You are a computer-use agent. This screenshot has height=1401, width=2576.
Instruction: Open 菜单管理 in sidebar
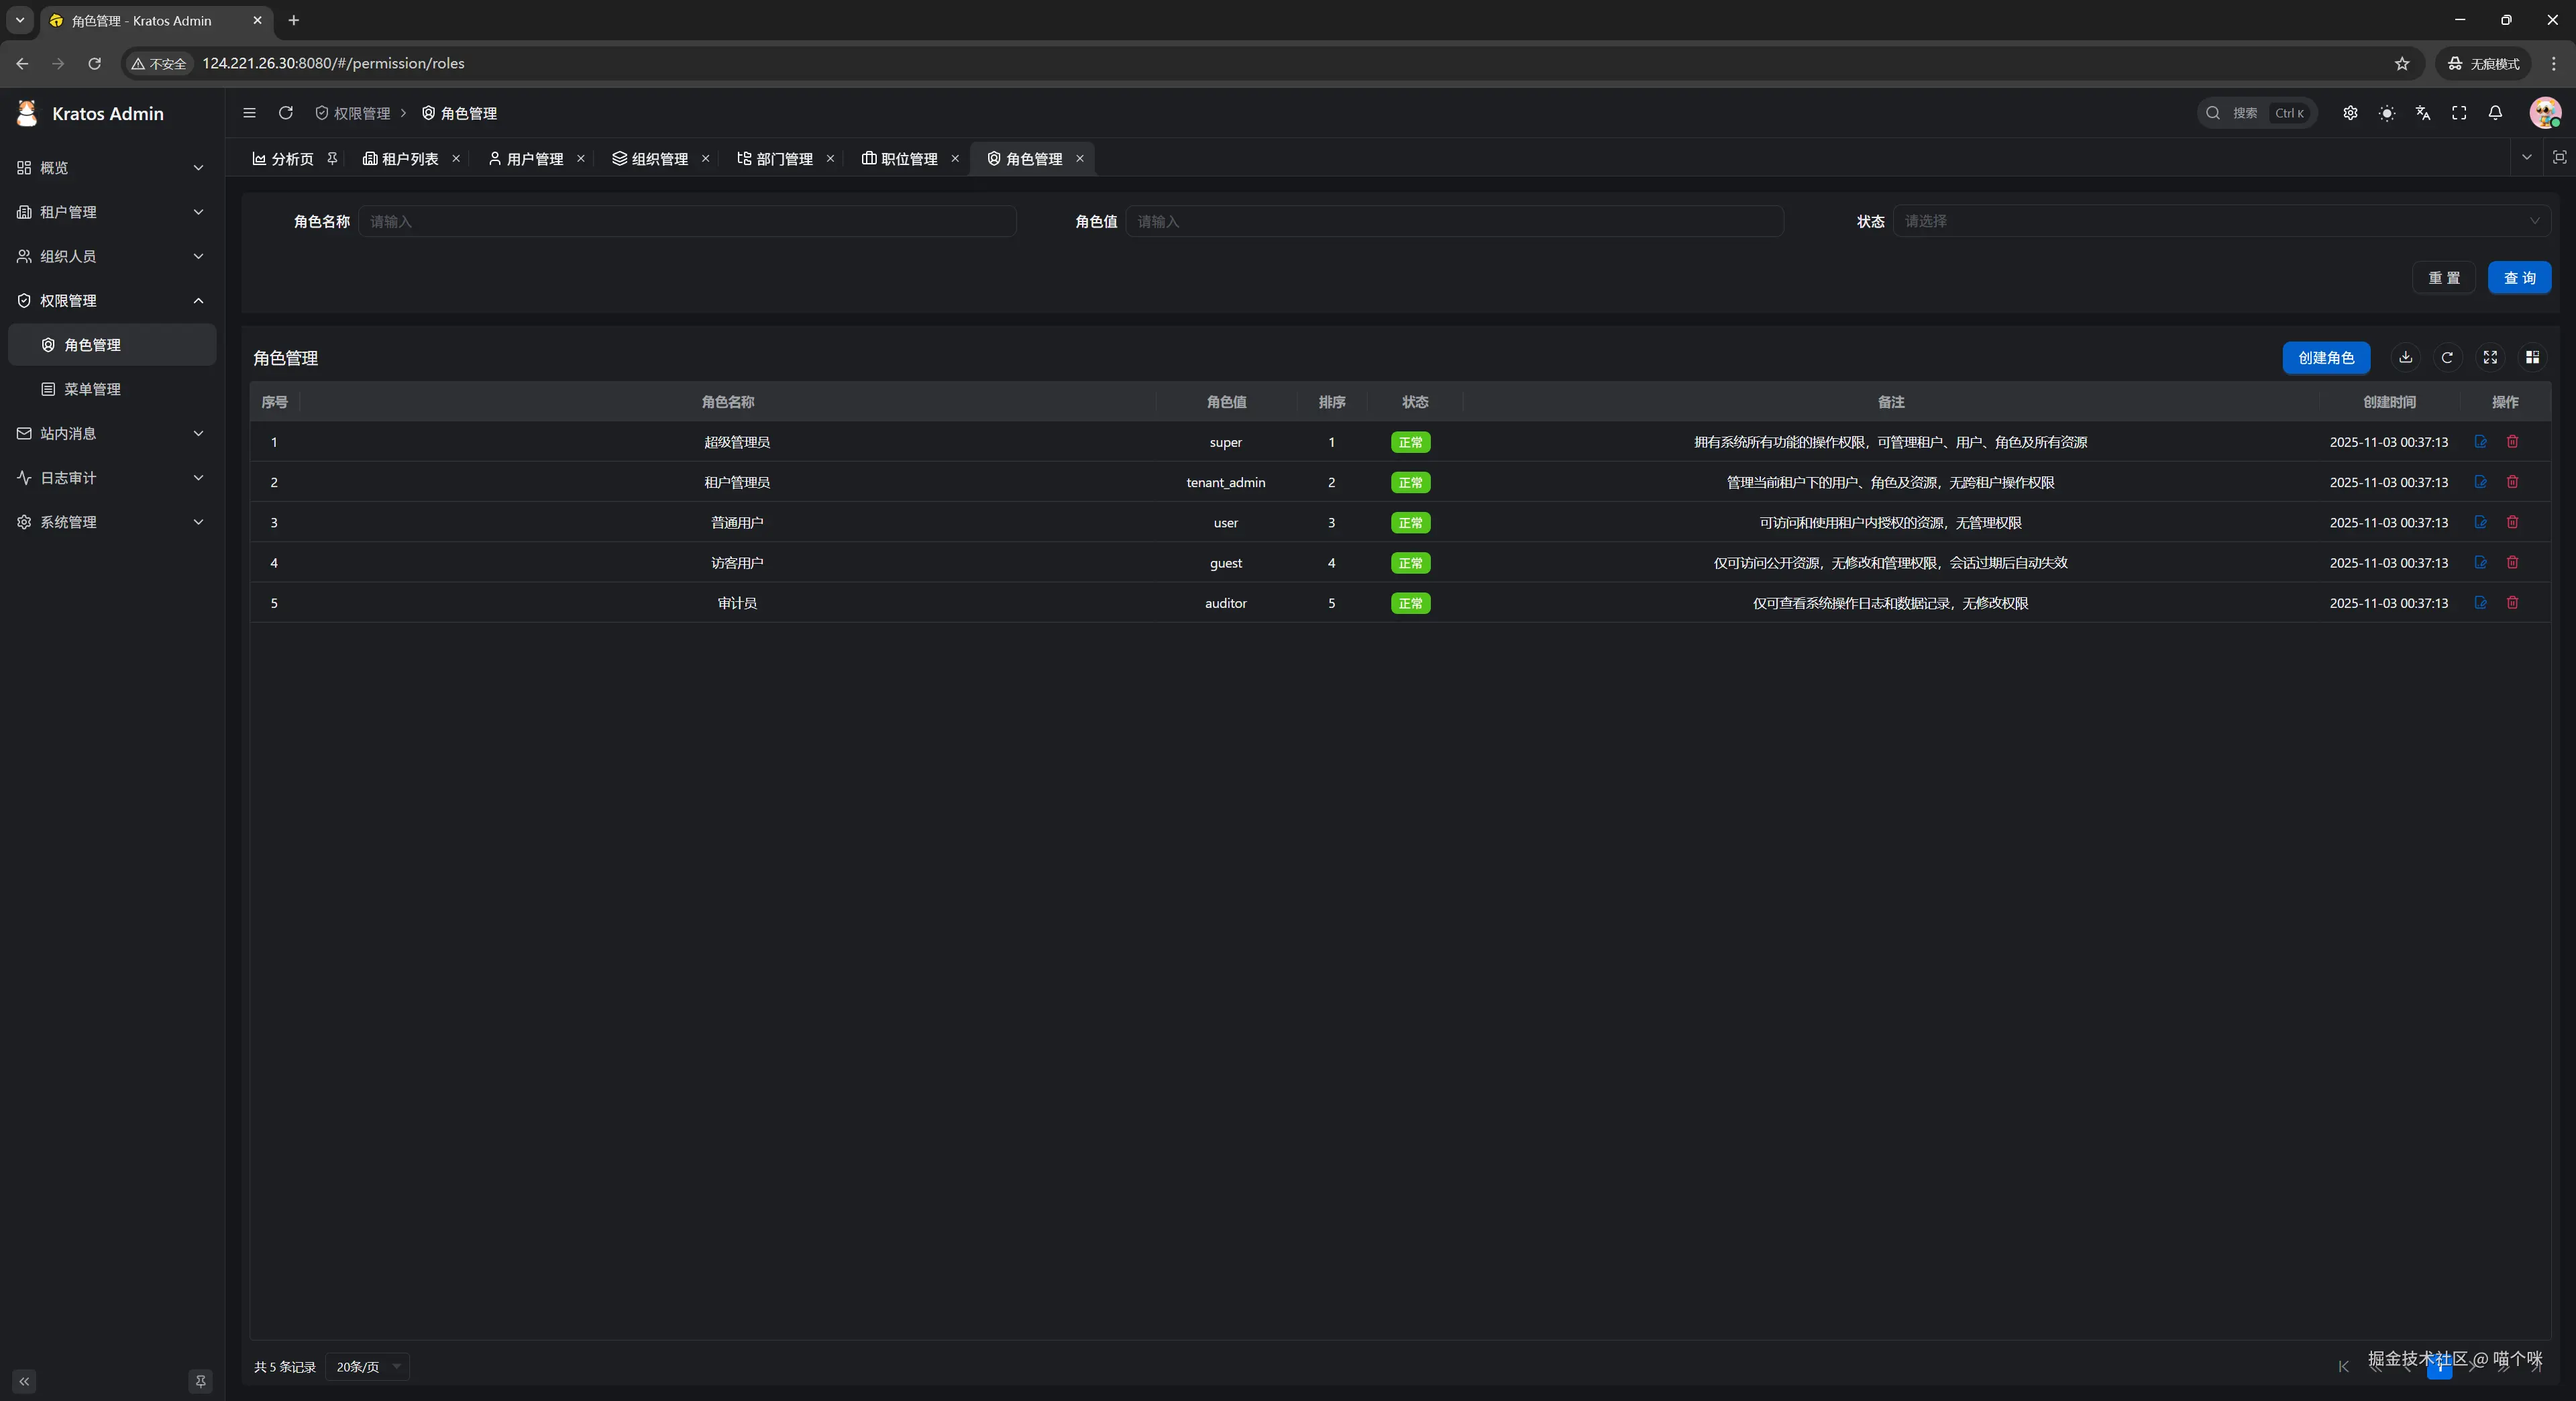[x=92, y=389]
